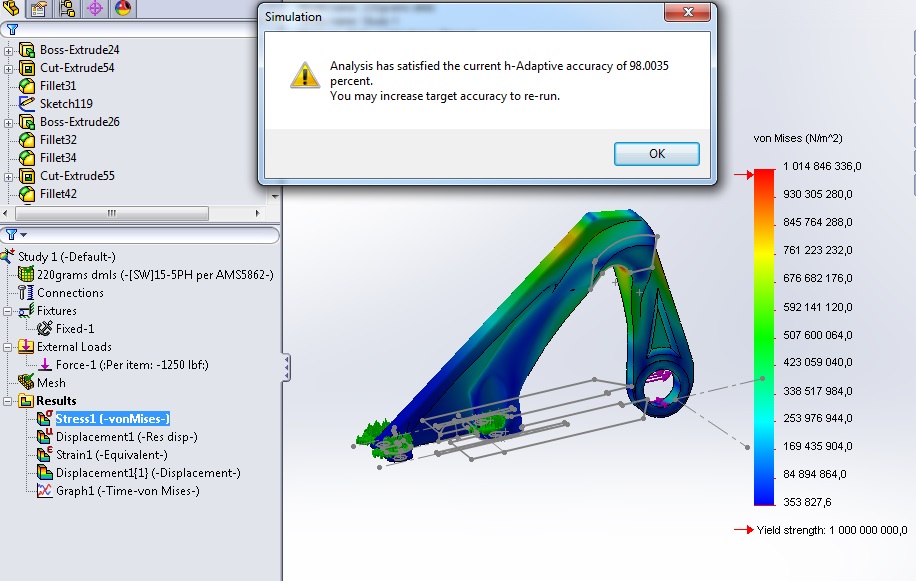This screenshot has width=916, height=581.
Task: Click the Mesh icon
Action: (26, 382)
